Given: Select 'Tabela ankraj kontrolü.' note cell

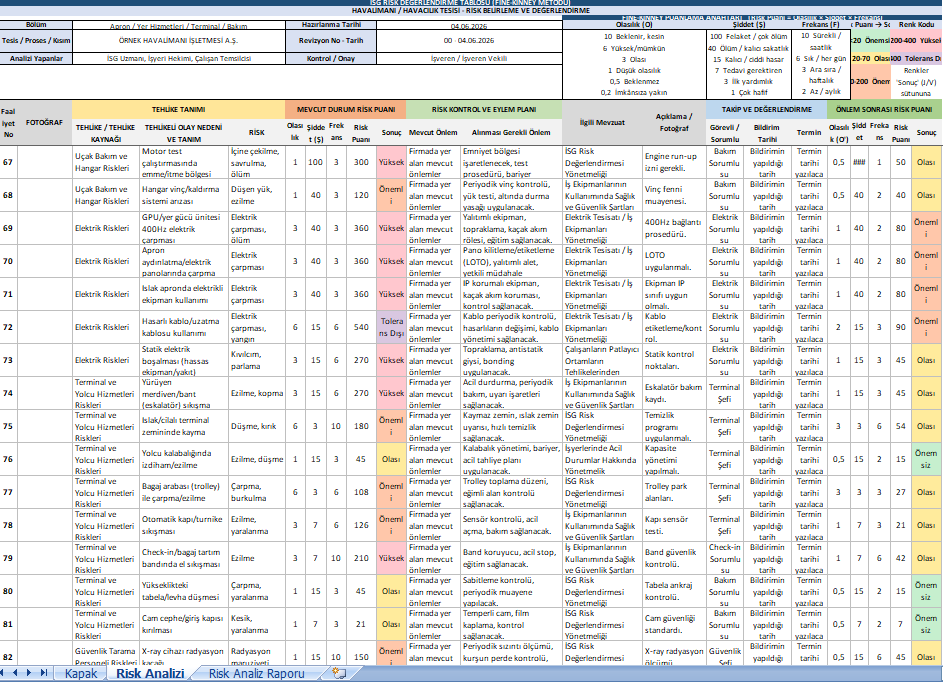Looking at the screenshot, I should pyautogui.click(x=674, y=591).
